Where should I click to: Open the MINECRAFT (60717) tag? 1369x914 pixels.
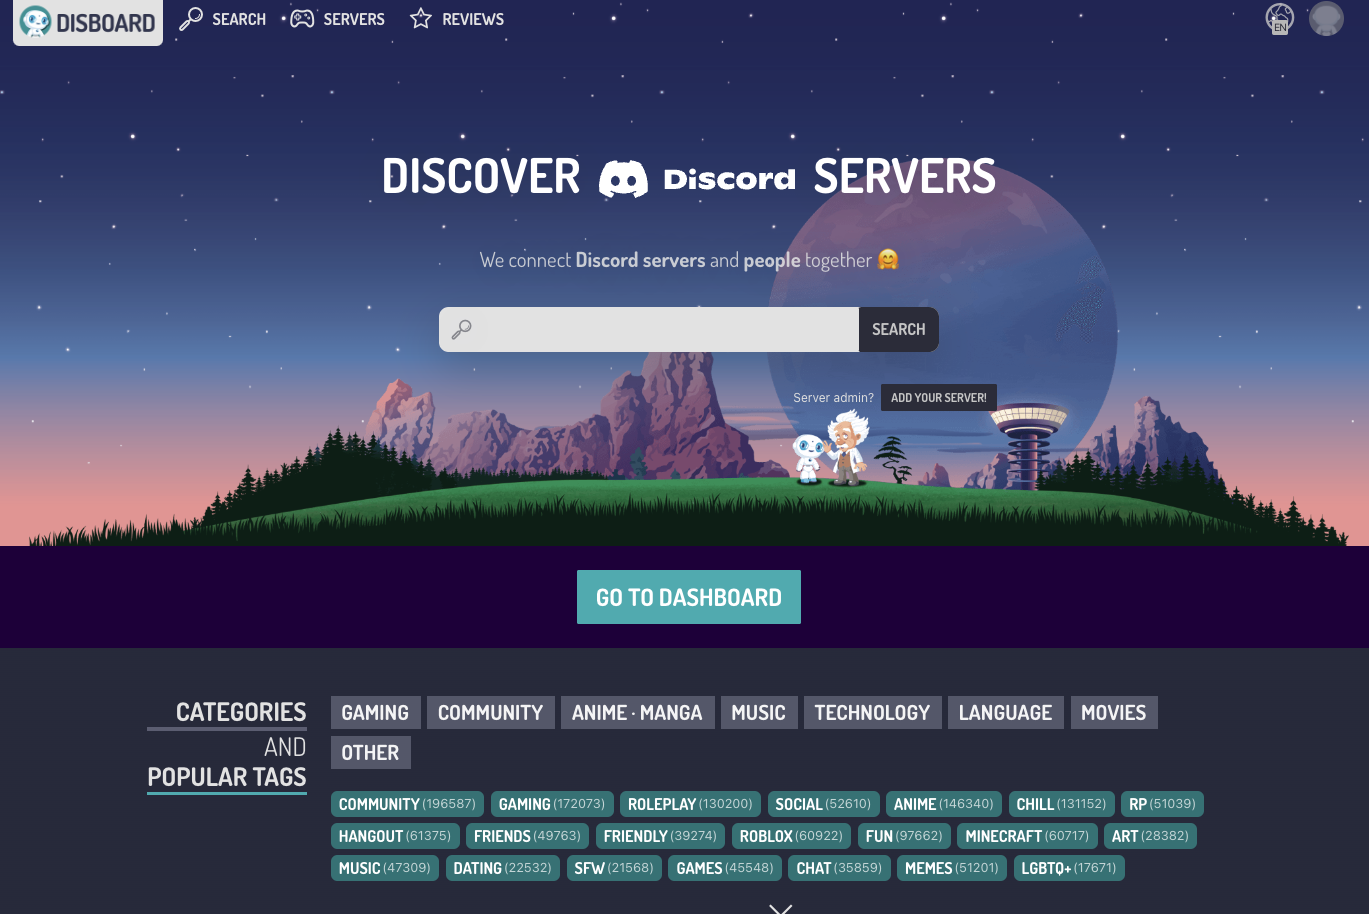pyautogui.click(x=1027, y=836)
